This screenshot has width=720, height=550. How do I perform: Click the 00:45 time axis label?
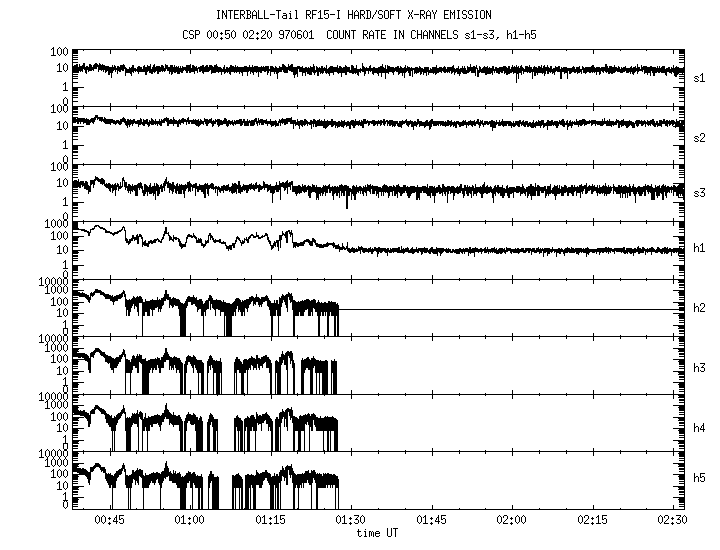pyautogui.click(x=109, y=520)
